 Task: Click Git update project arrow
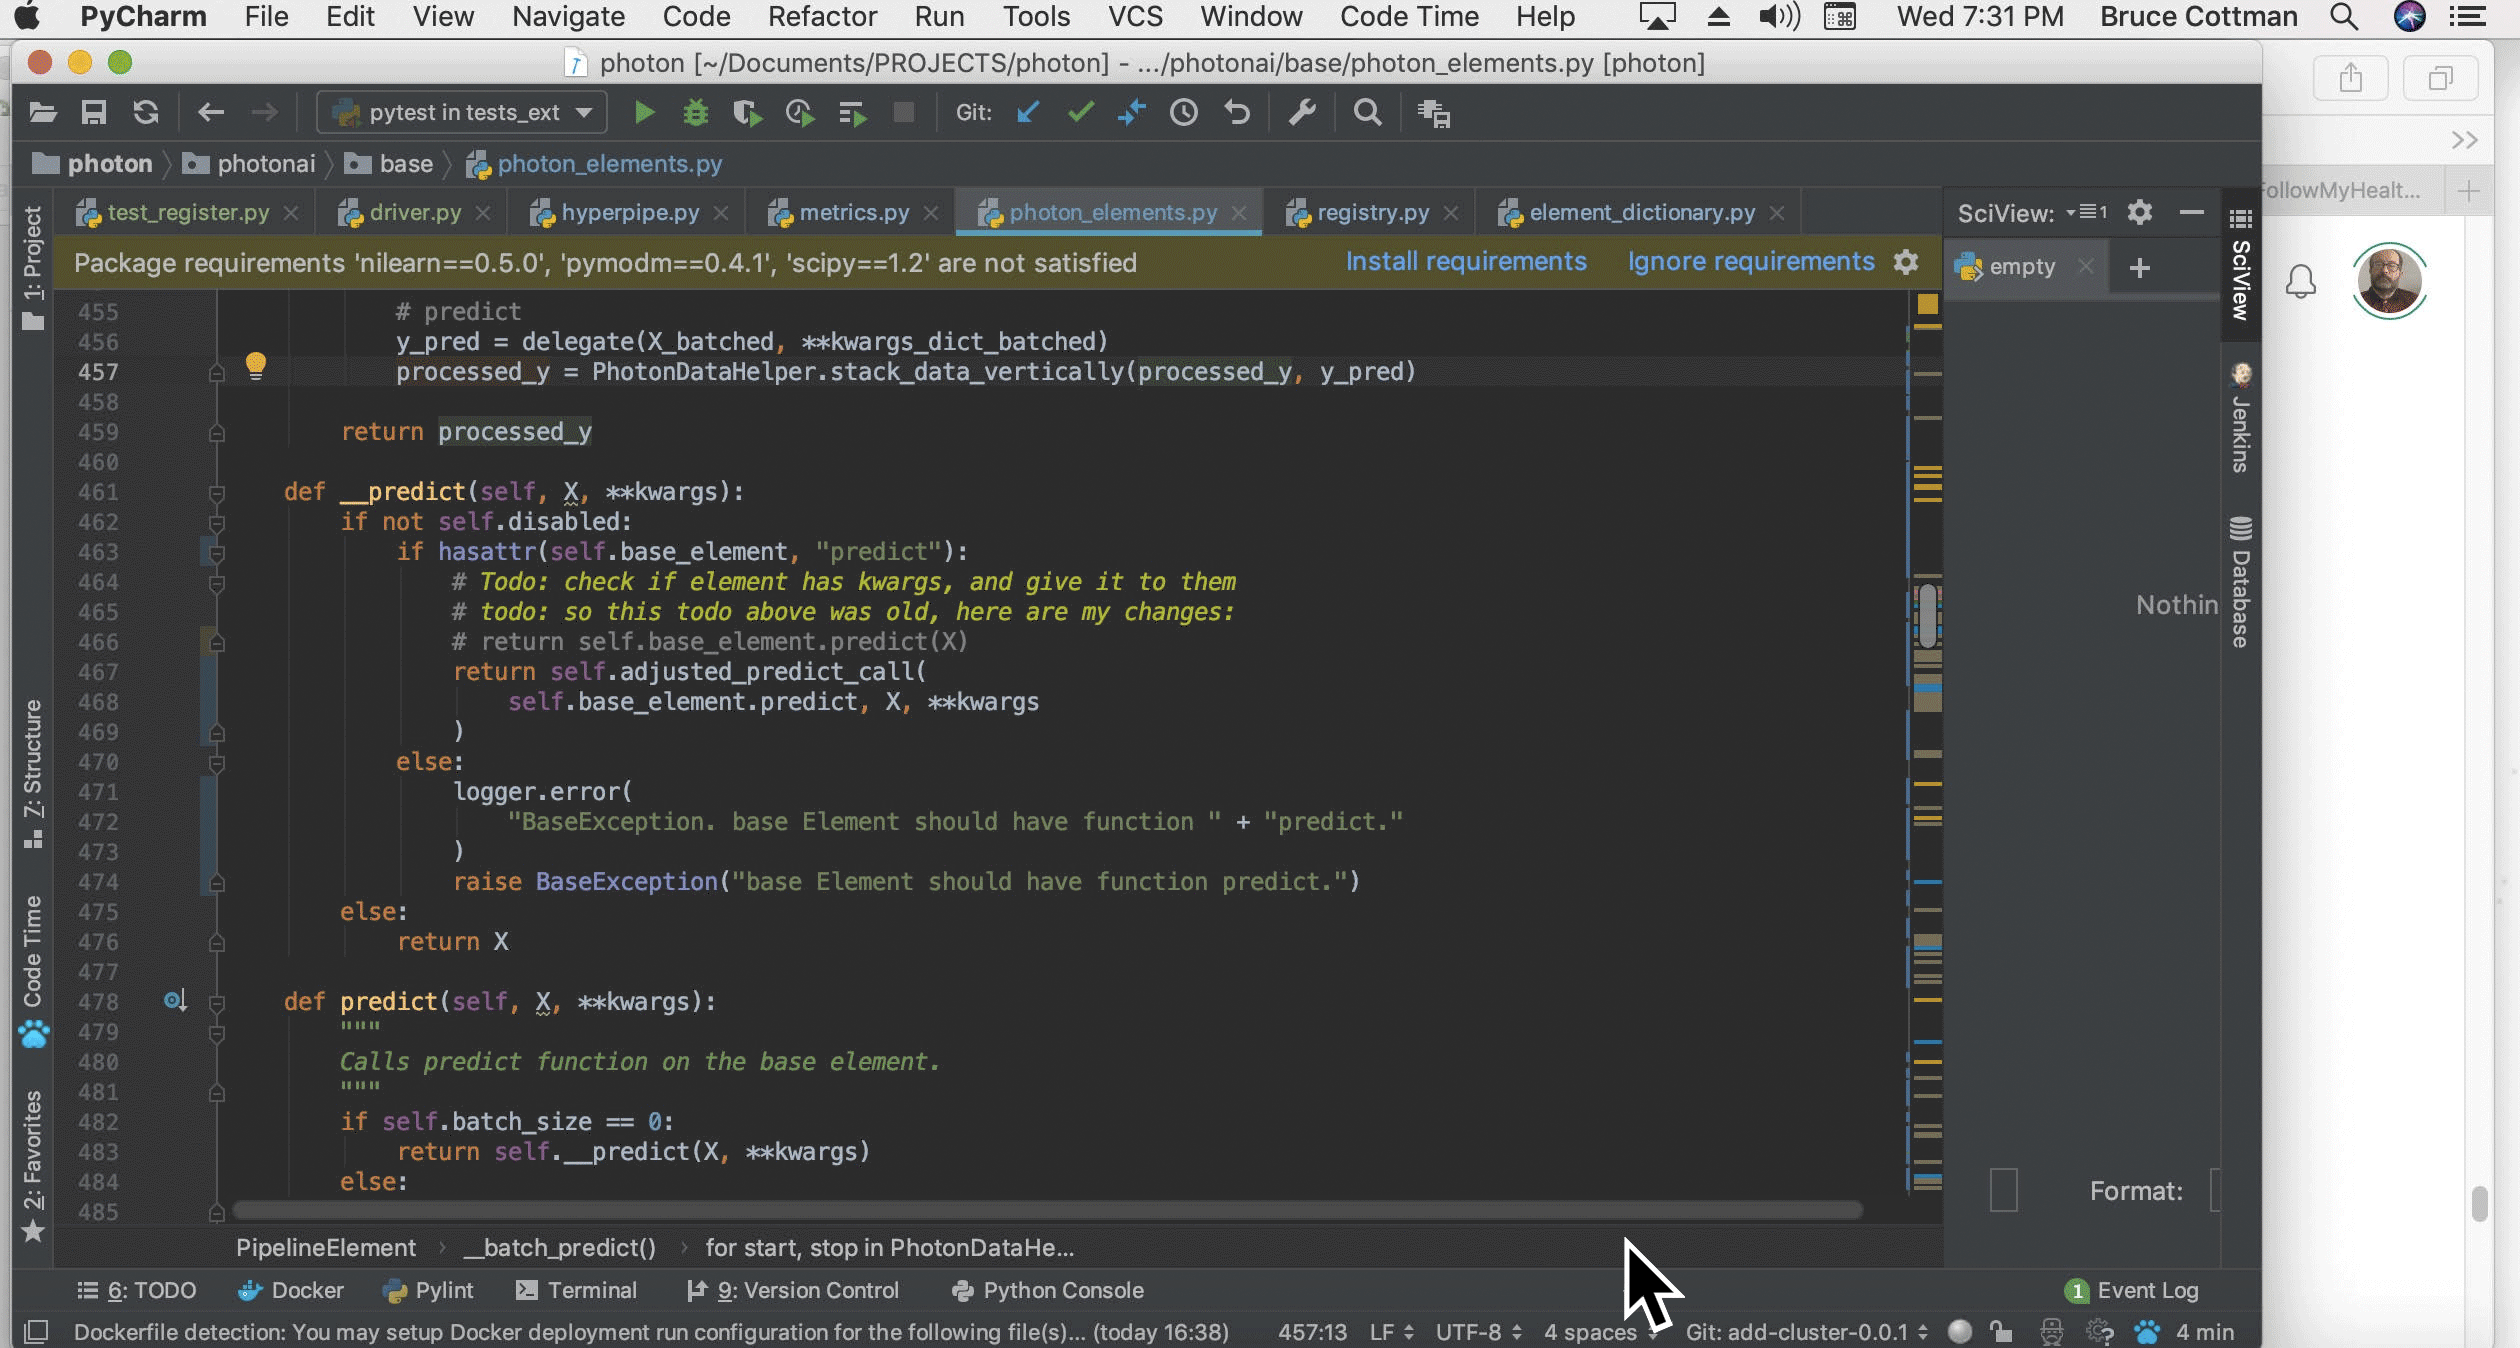(1027, 113)
